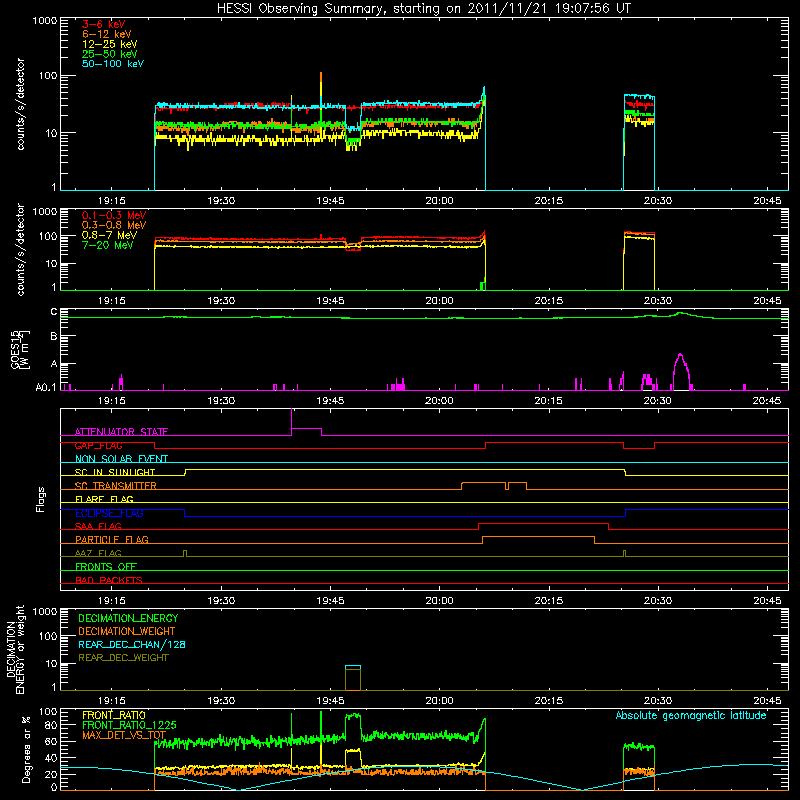Click the raised SAA_FLAG segment
This screenshot has width=800, height=800.
click(543, 523)
